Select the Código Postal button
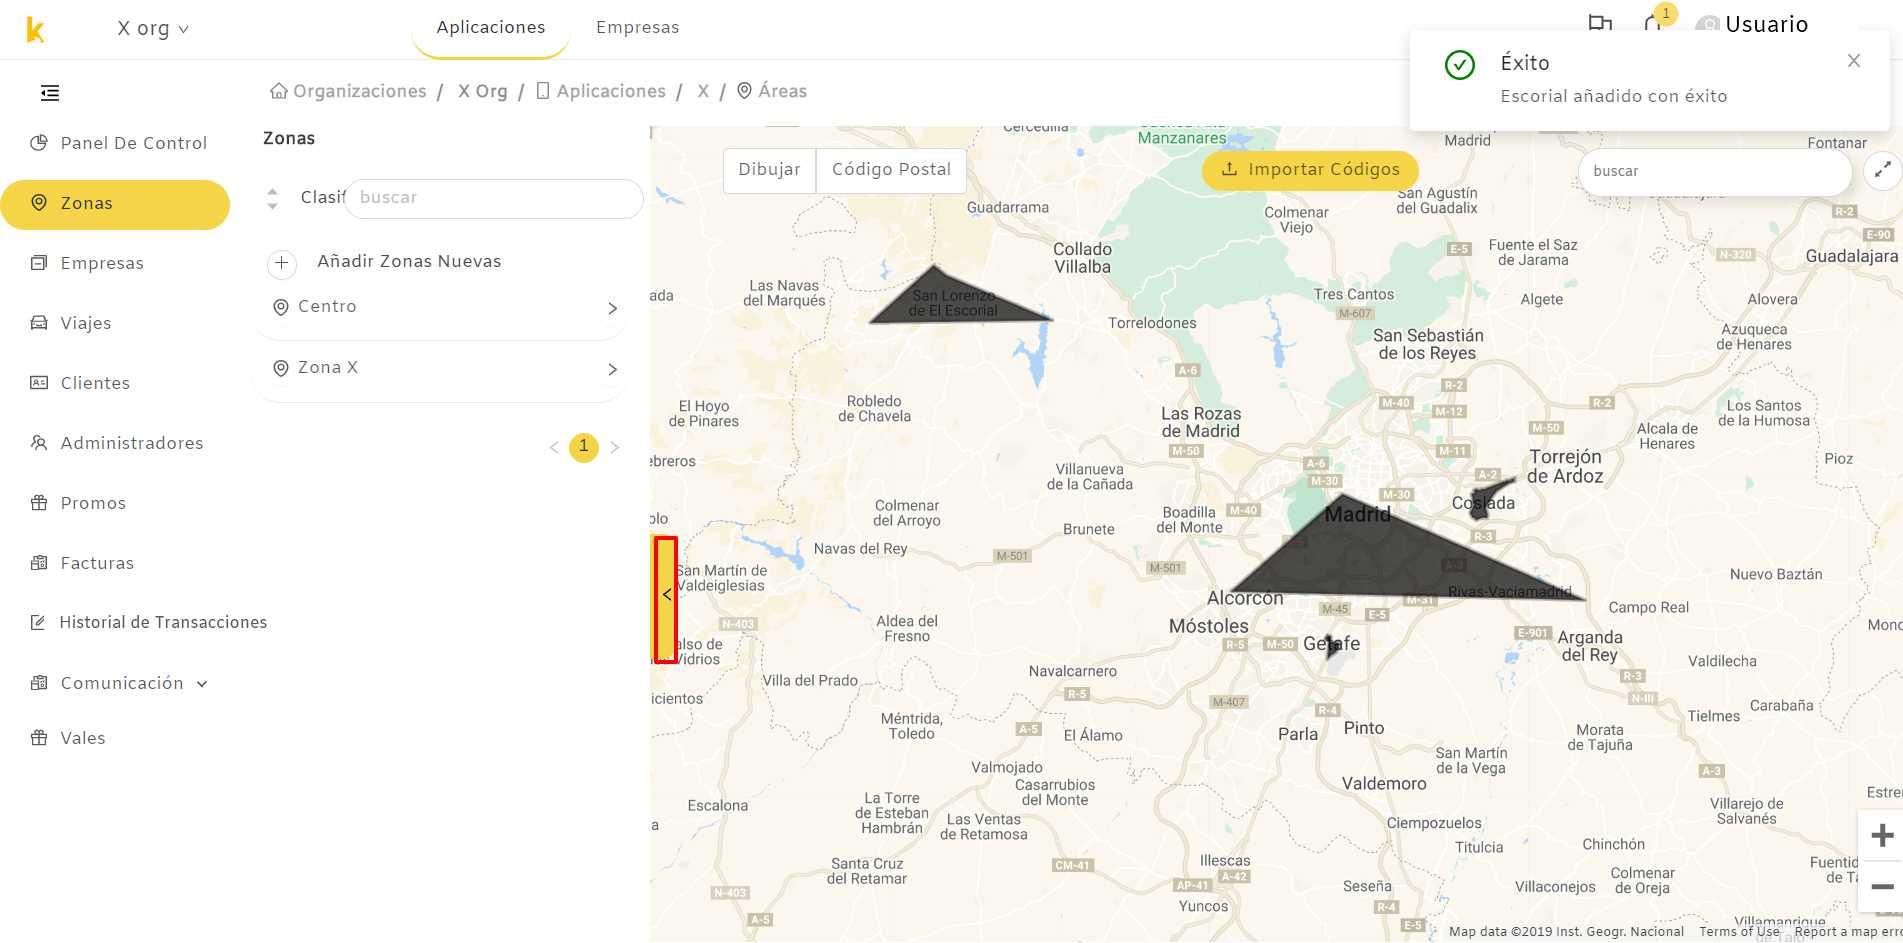 click(x=891, y=170)
